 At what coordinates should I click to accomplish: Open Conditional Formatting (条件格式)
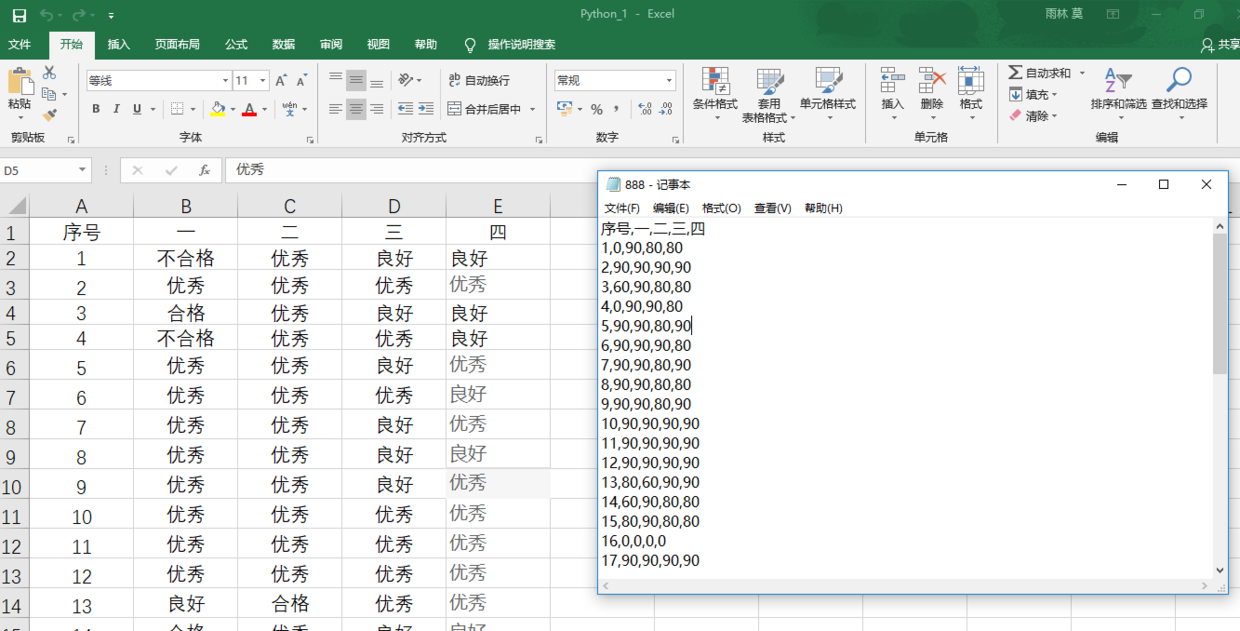pos(715,94)
